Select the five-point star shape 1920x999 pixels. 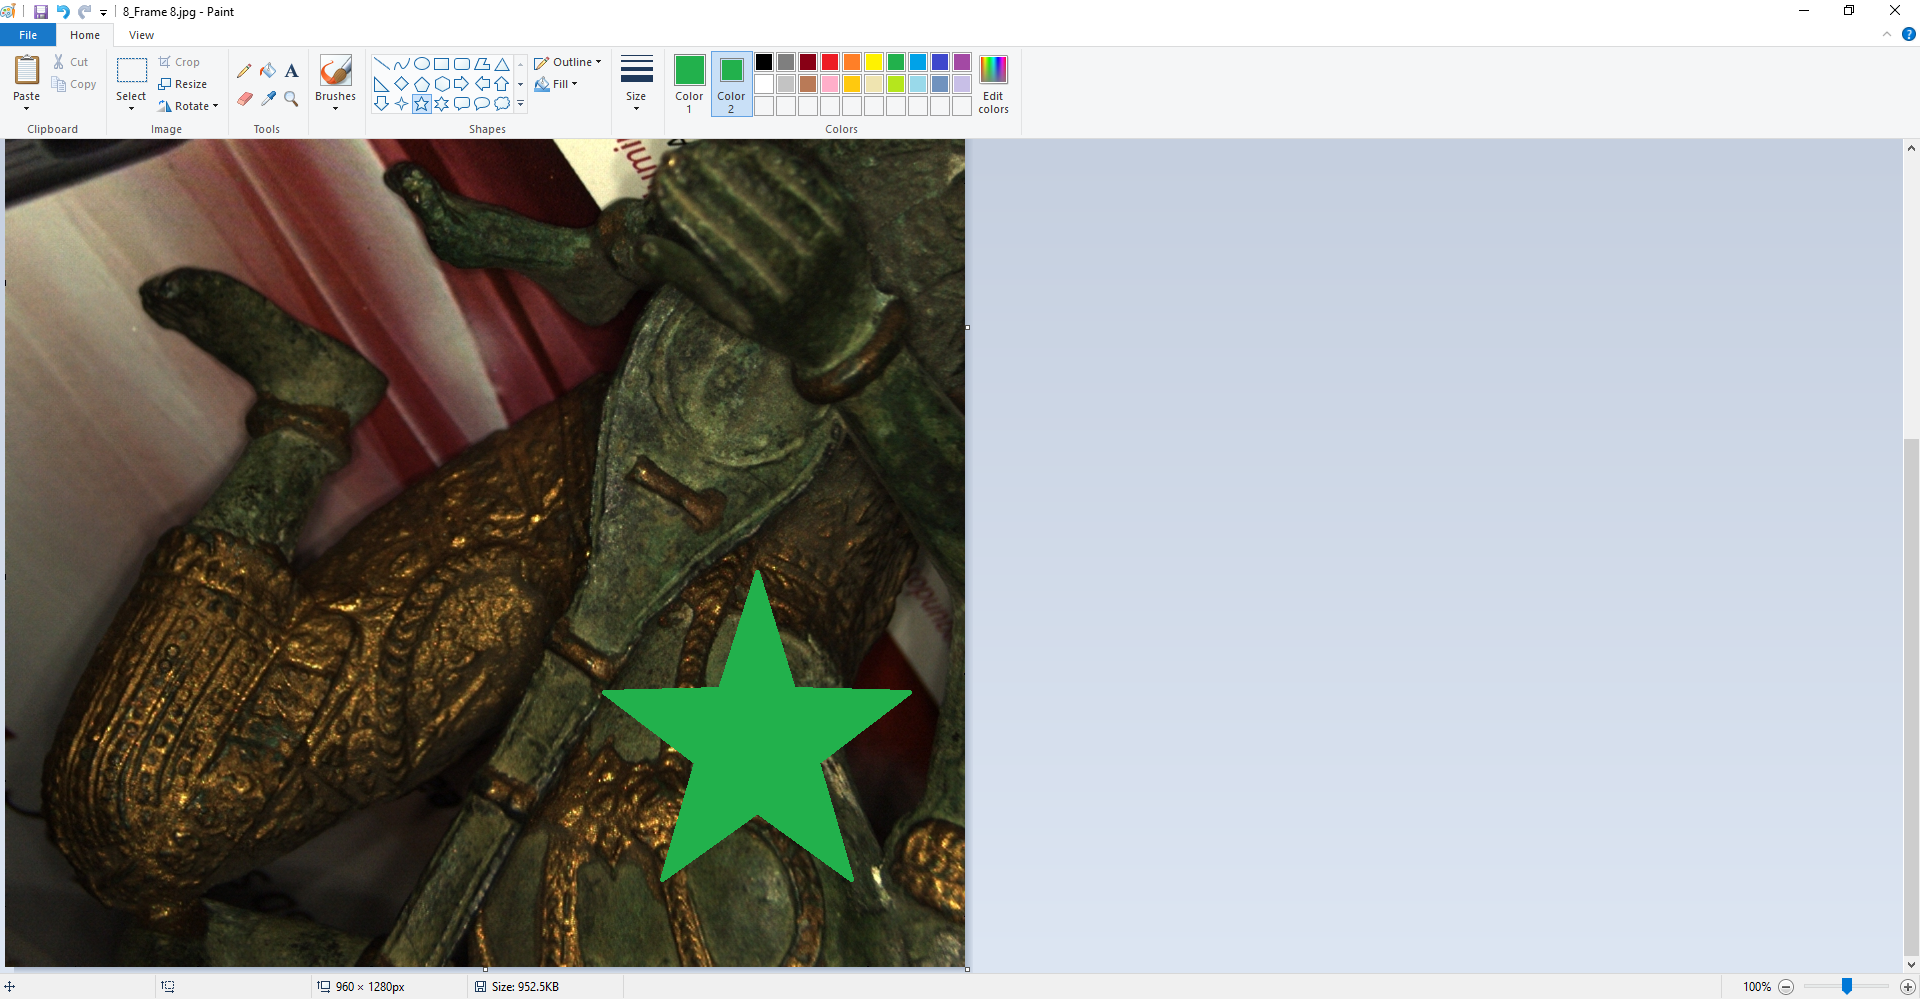pos(421,104)
